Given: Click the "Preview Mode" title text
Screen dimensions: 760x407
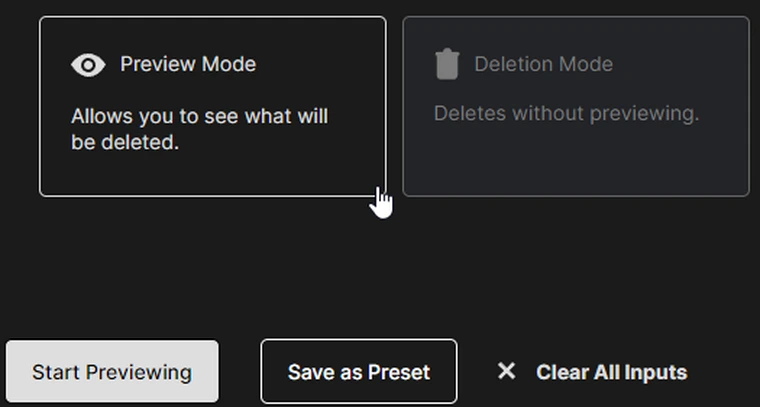Looking at the screenshot, I should (x=188, y=64).
